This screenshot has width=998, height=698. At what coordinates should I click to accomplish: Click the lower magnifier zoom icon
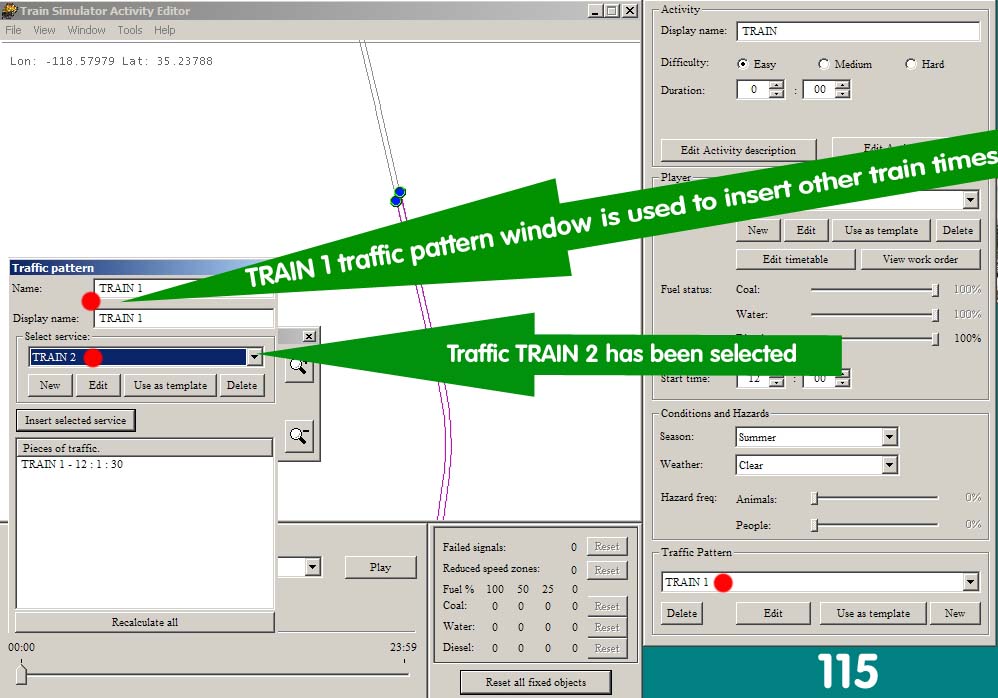point(299,436)
